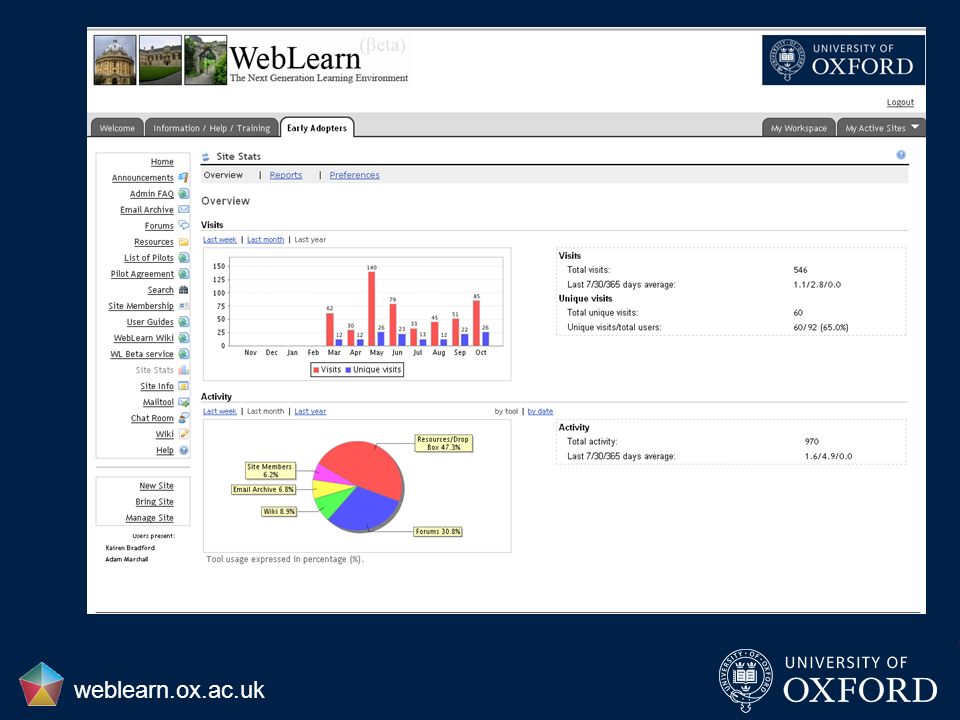Screen dimensions: 960x720
Task: Open Site Stats help question icon
Action: pos(901,155)
